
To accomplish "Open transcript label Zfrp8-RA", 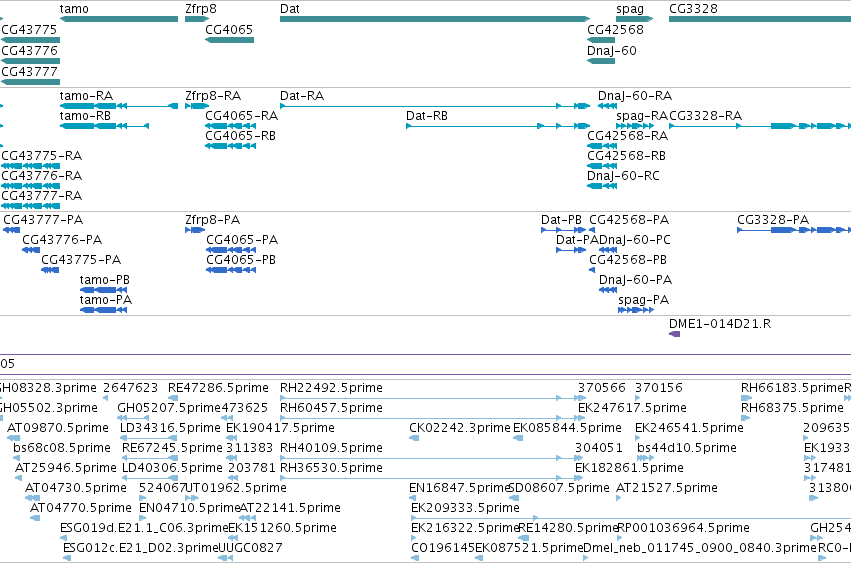I will tap(213, 96).
